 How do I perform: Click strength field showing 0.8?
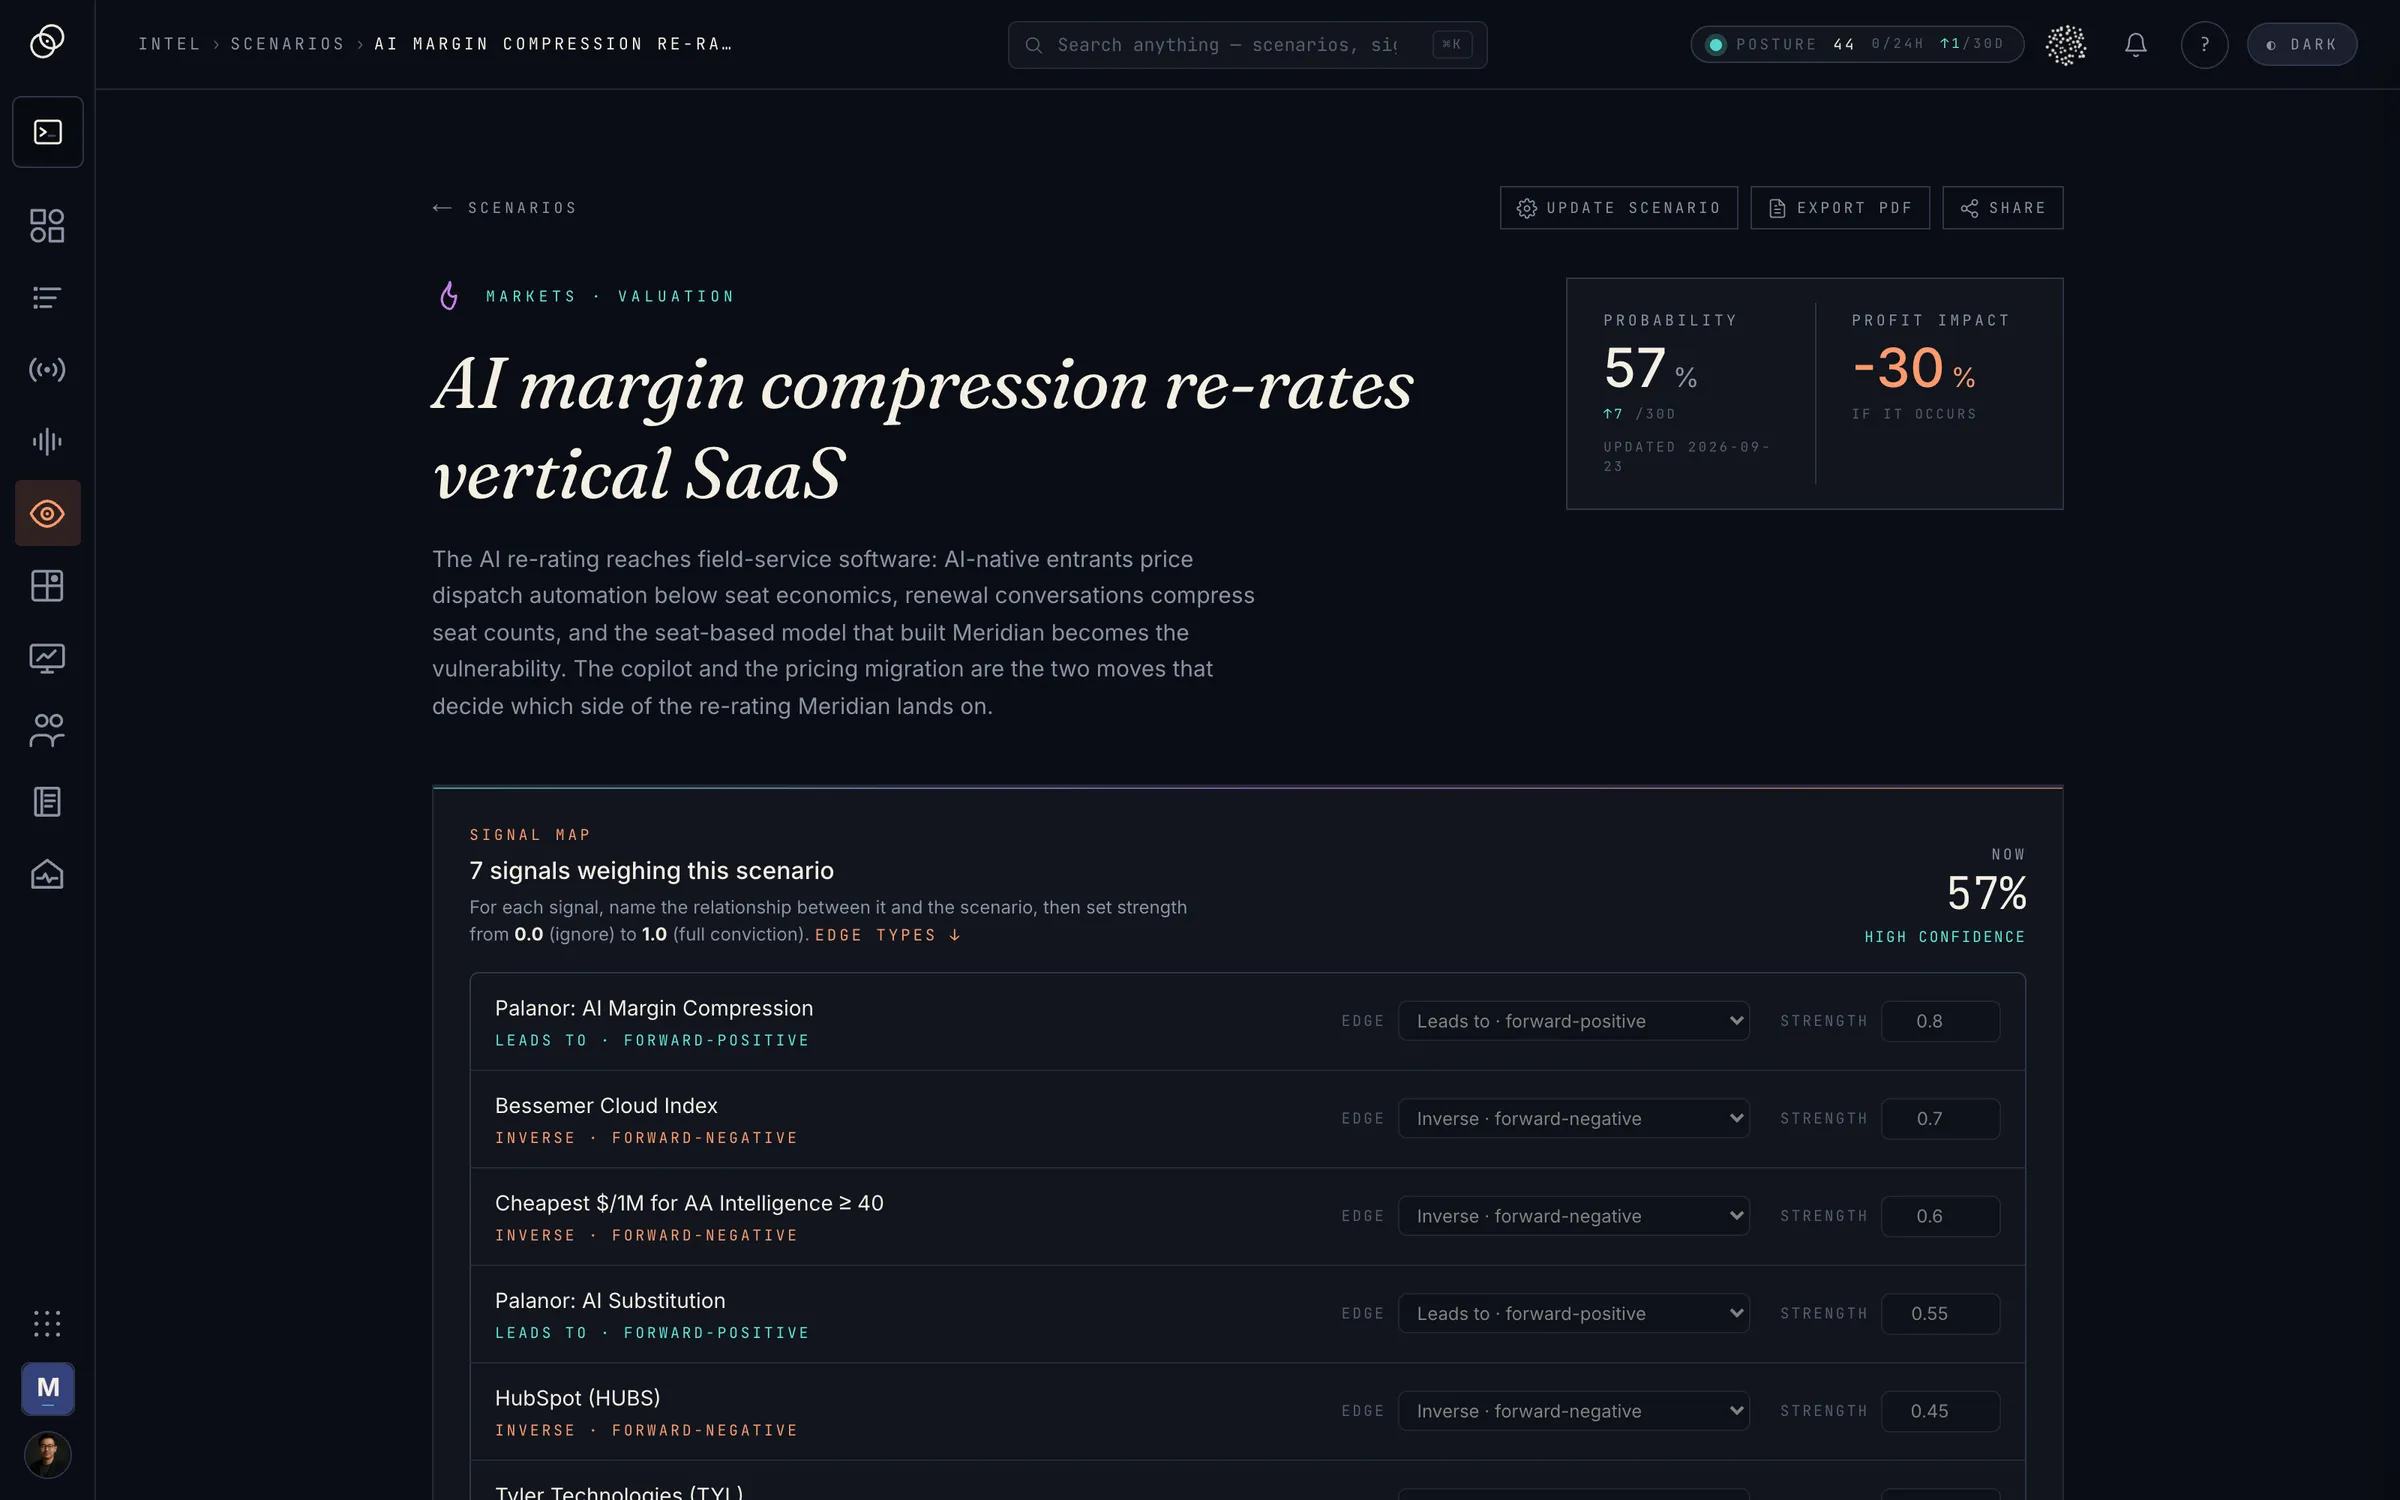[x=1940, y=1021]
